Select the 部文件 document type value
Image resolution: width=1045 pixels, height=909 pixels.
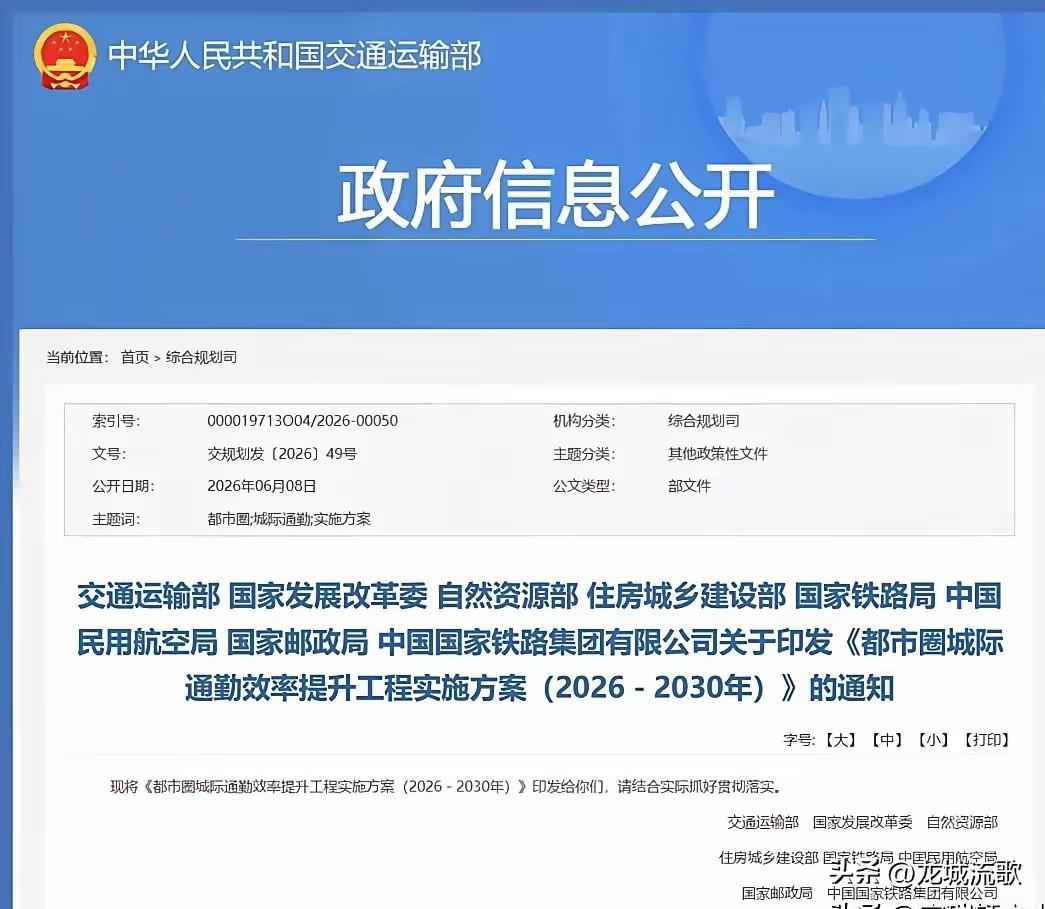click(689, 486)
